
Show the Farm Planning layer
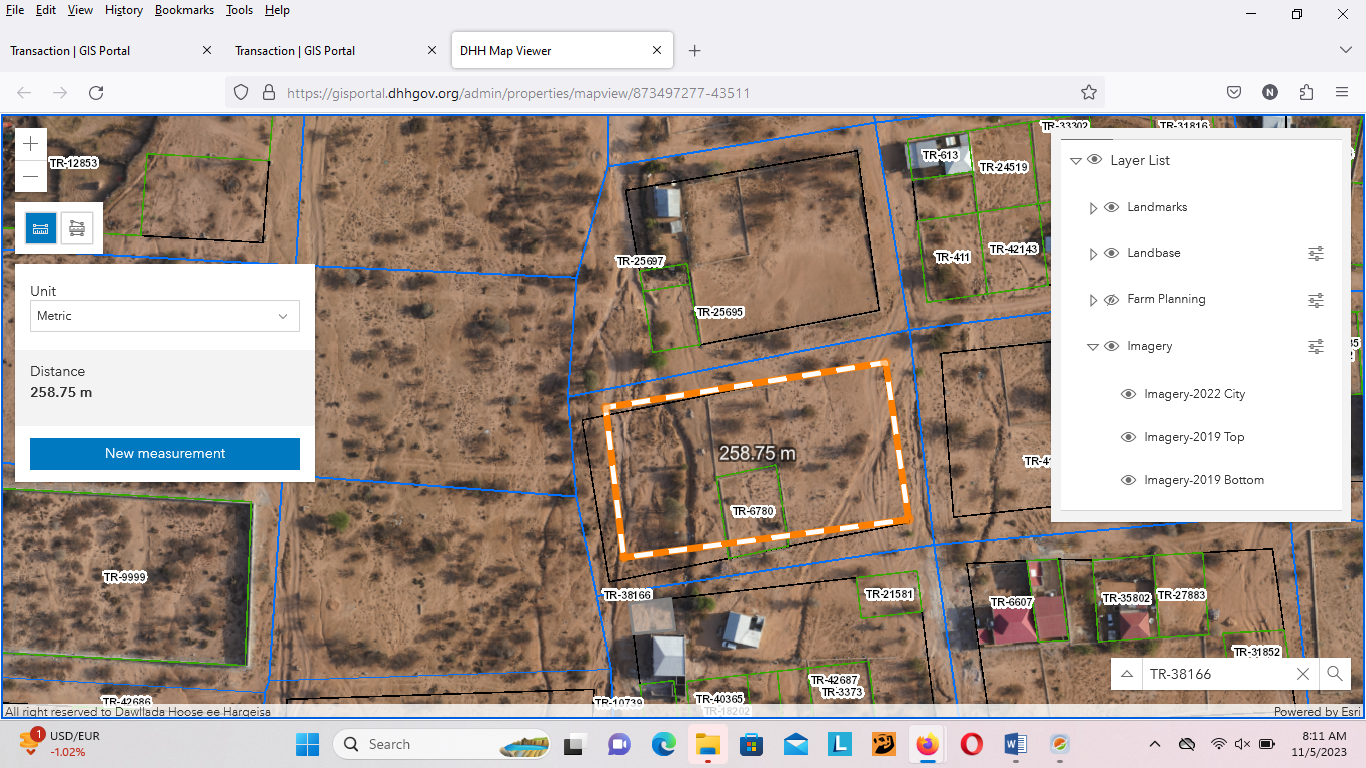[x=1111, y=299]
